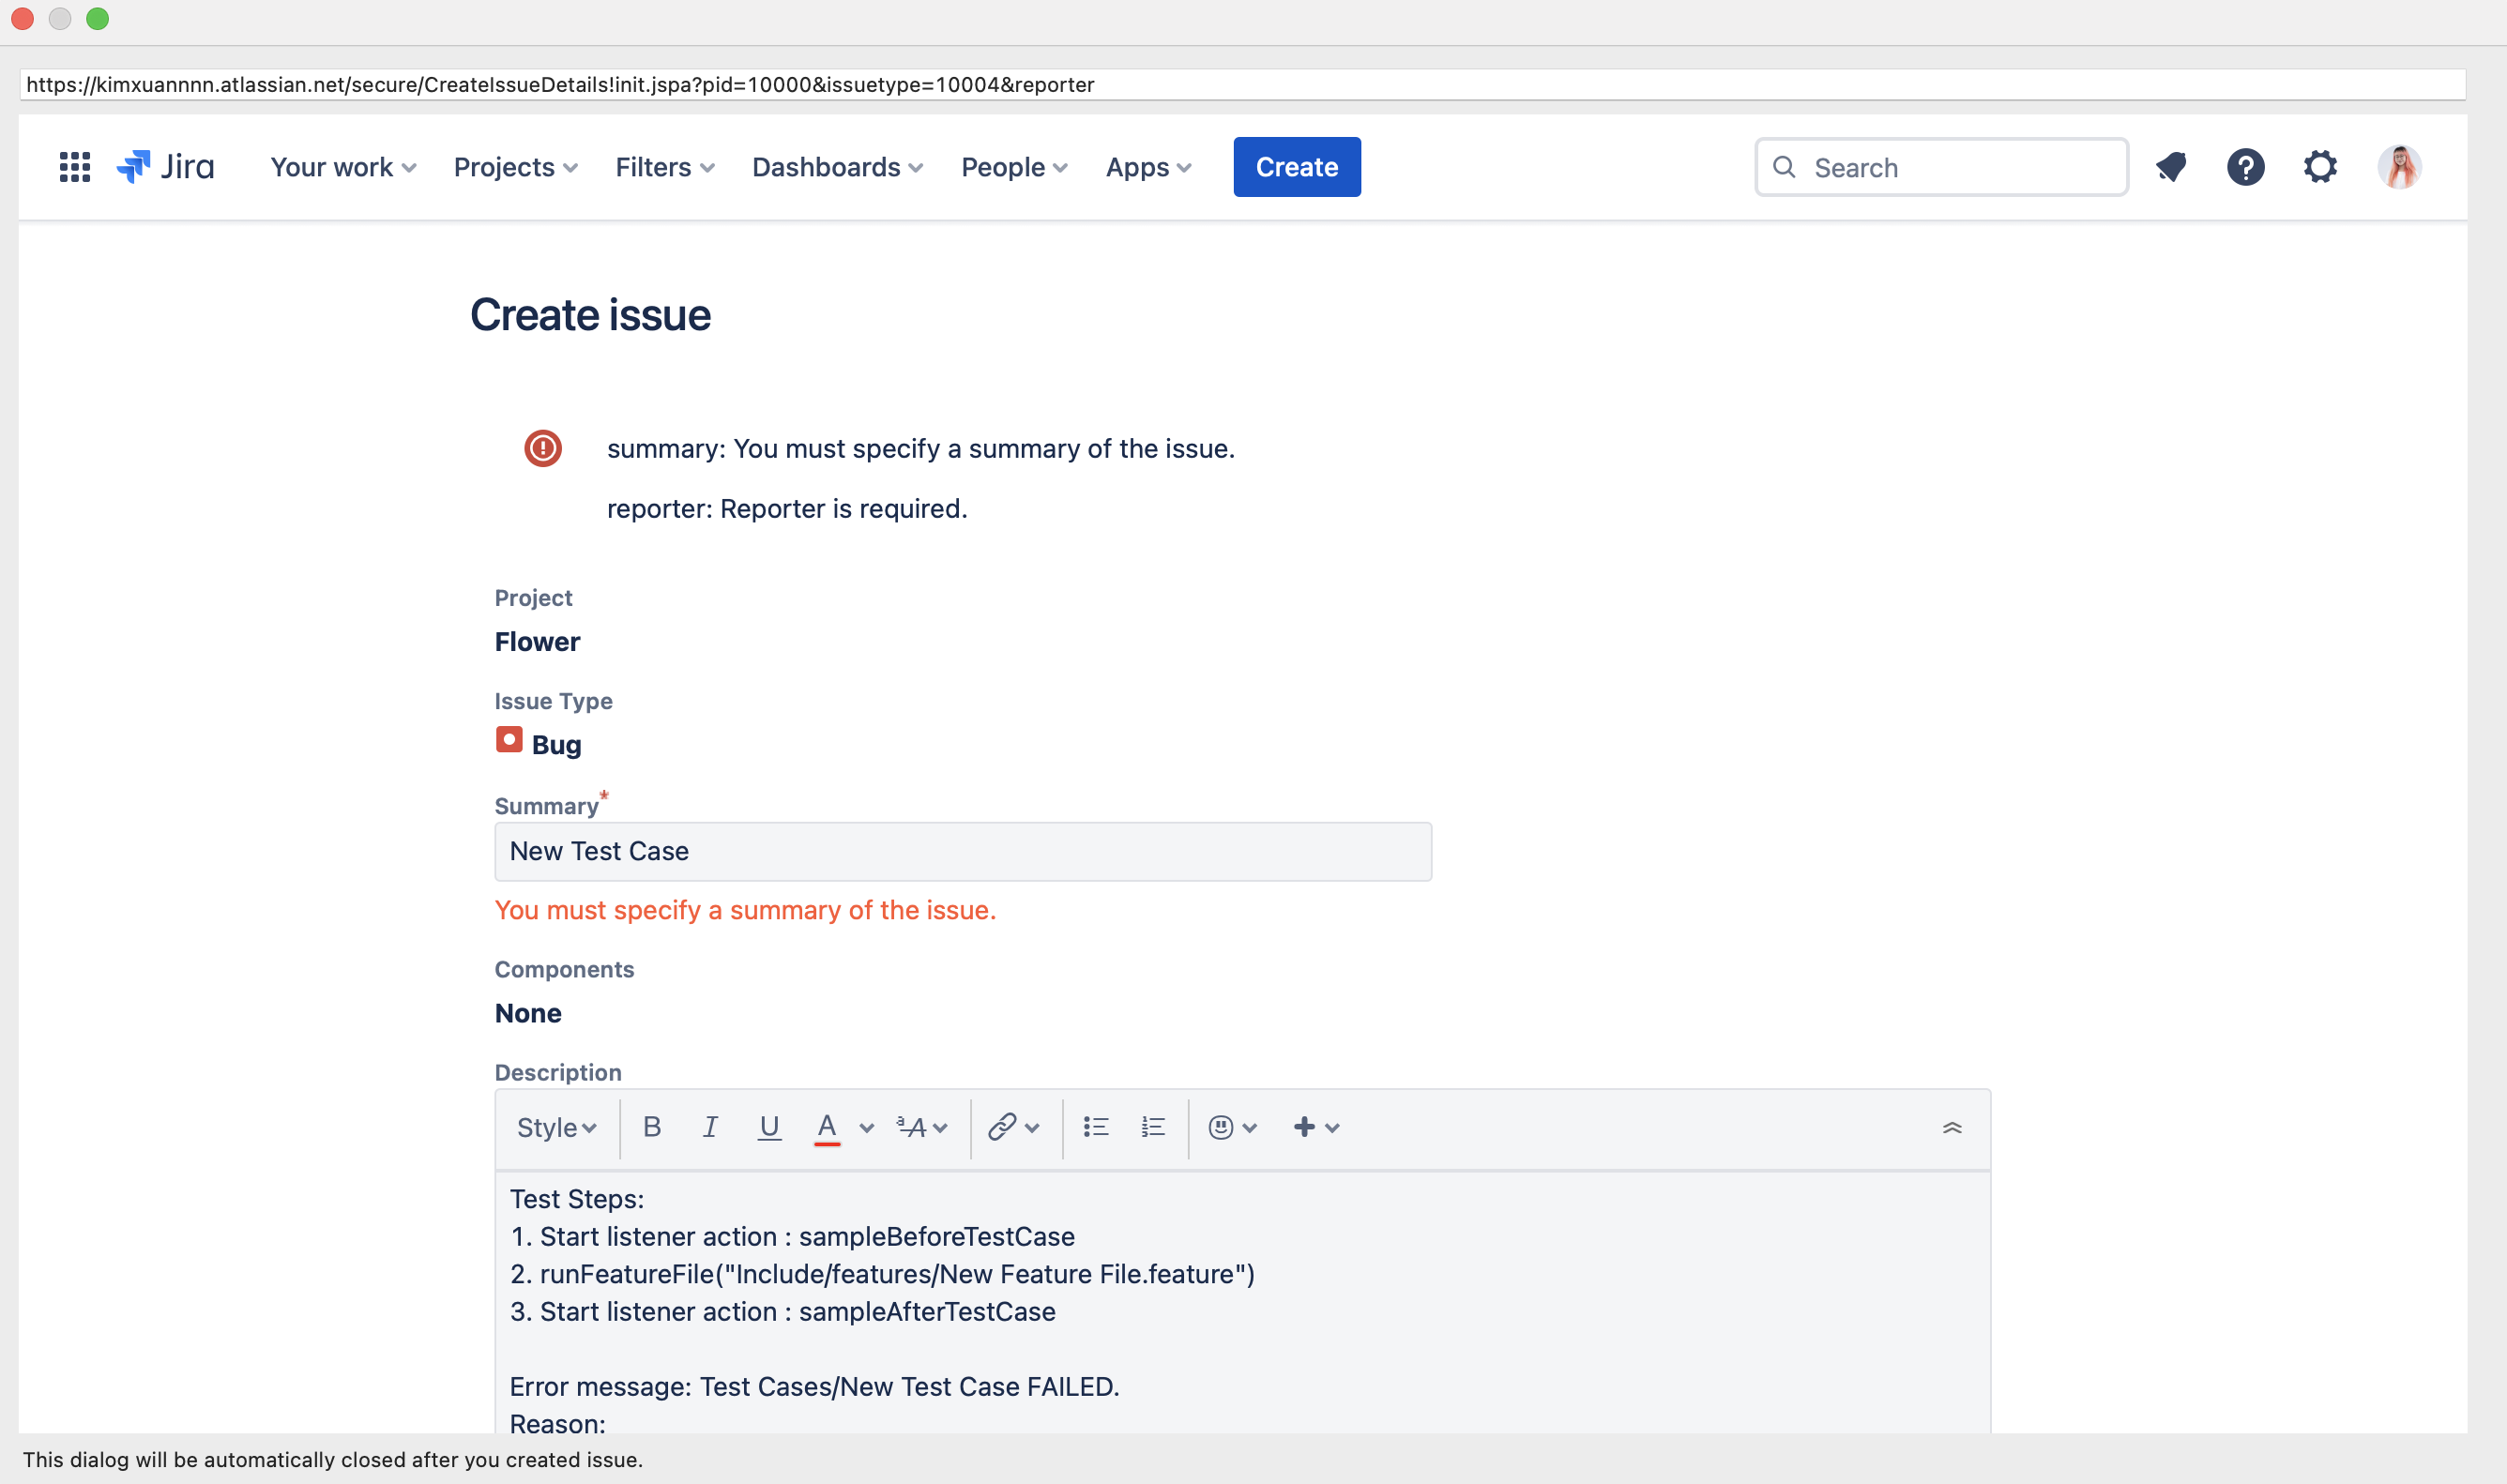Image resolution: width=2507 pixels, height=1484 pixels.
Task: Click the Jira logo
Action: [x=166, y=167]
